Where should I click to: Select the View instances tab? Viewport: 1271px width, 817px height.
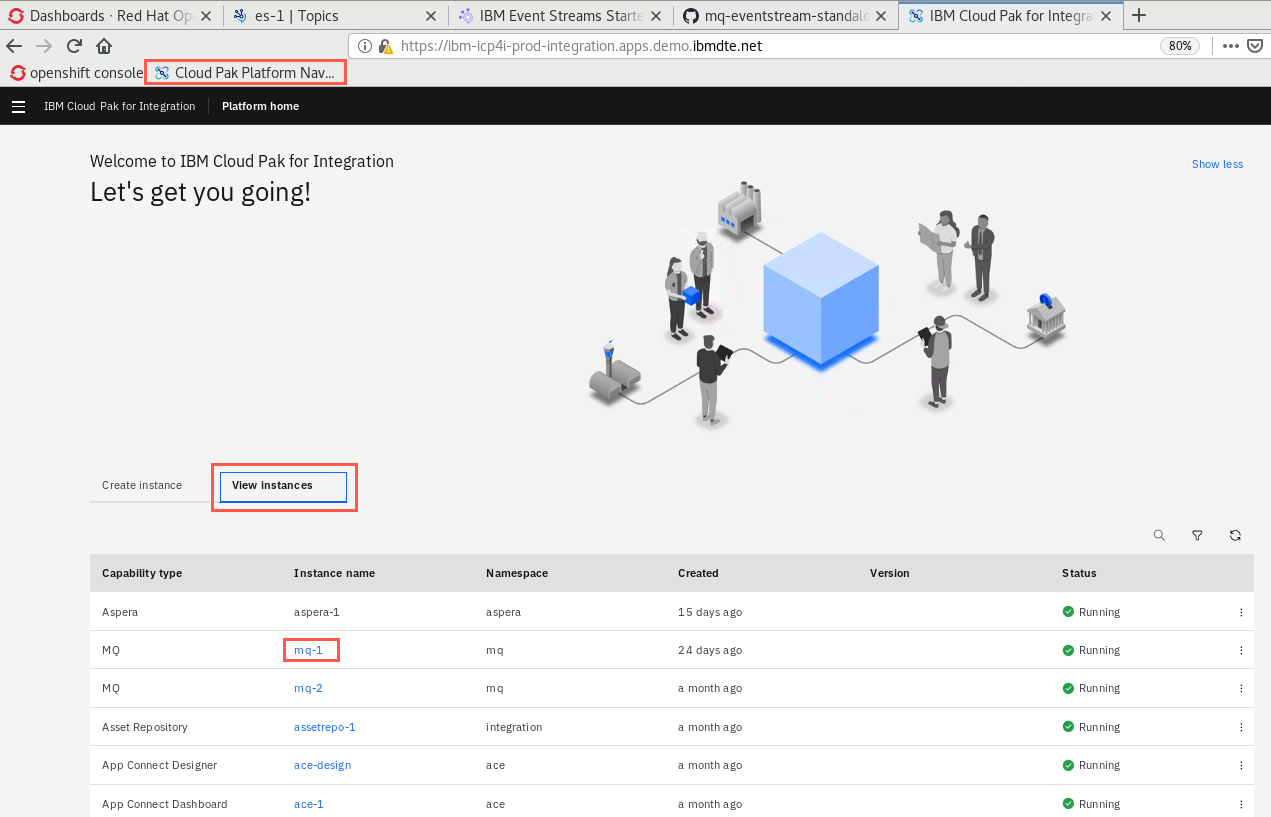[x=283, y=486]
